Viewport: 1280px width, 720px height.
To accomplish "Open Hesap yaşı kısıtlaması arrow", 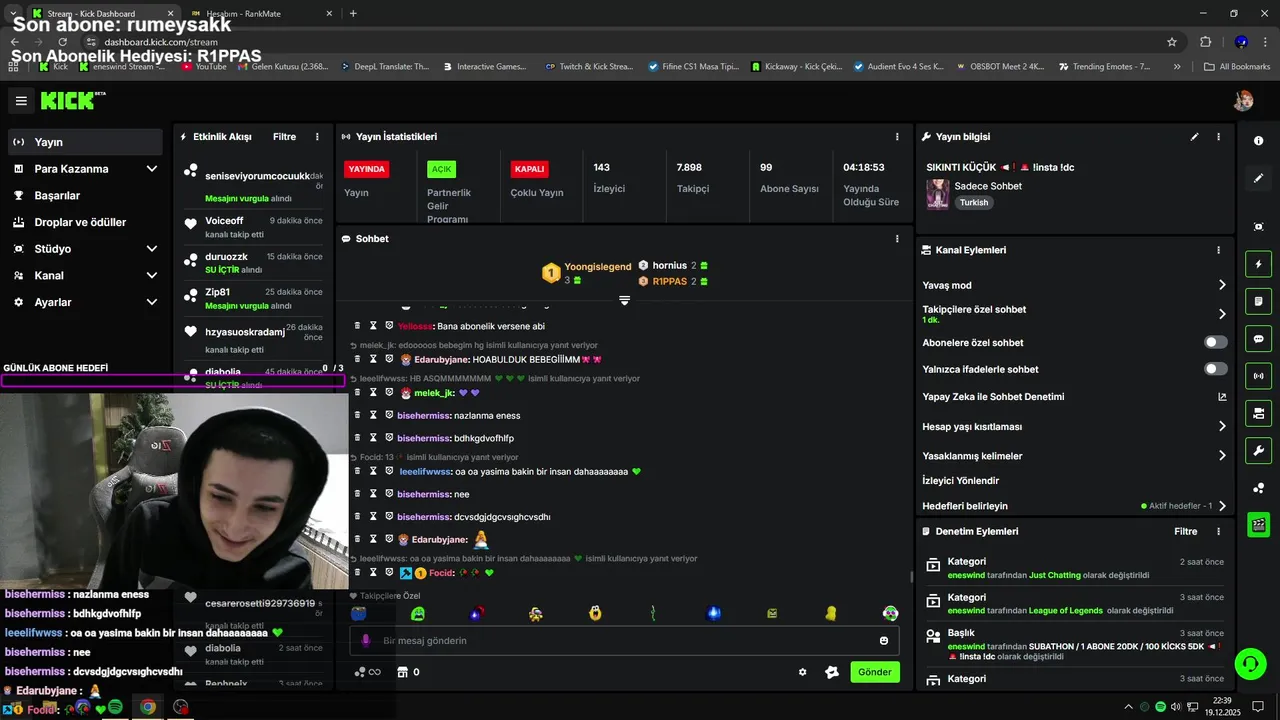I will [1222, 426].
